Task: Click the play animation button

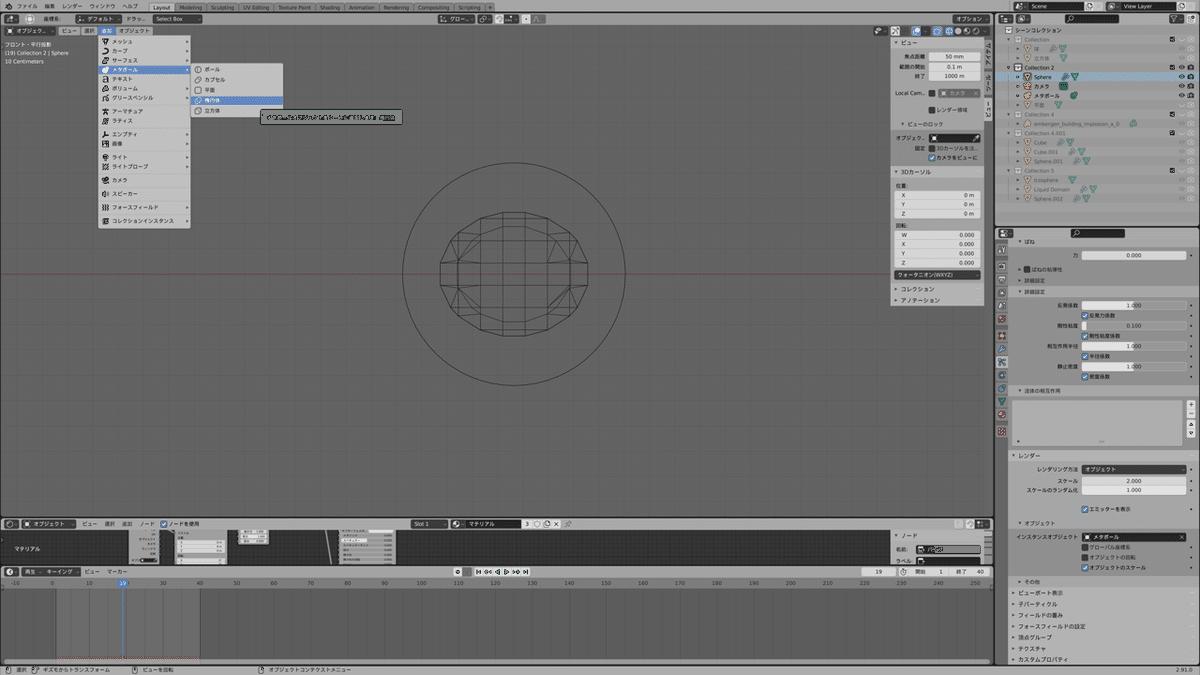Action: tap(505, 571)
